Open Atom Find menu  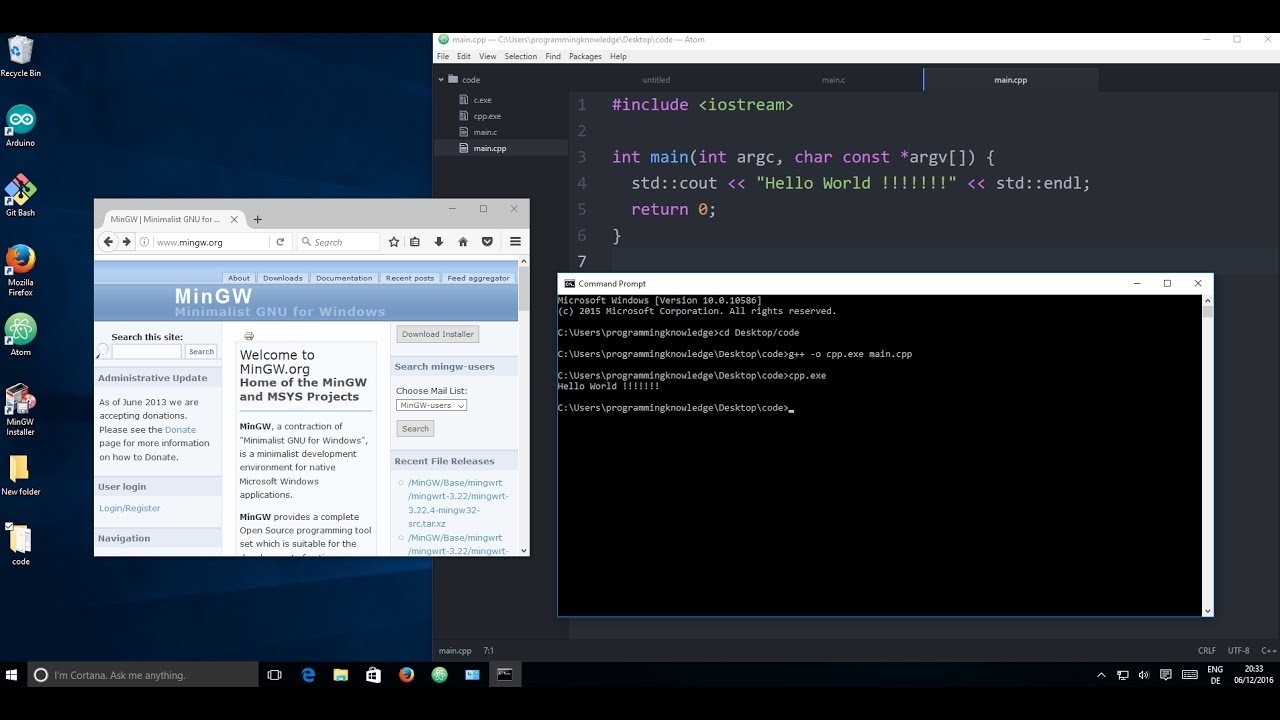553,56
